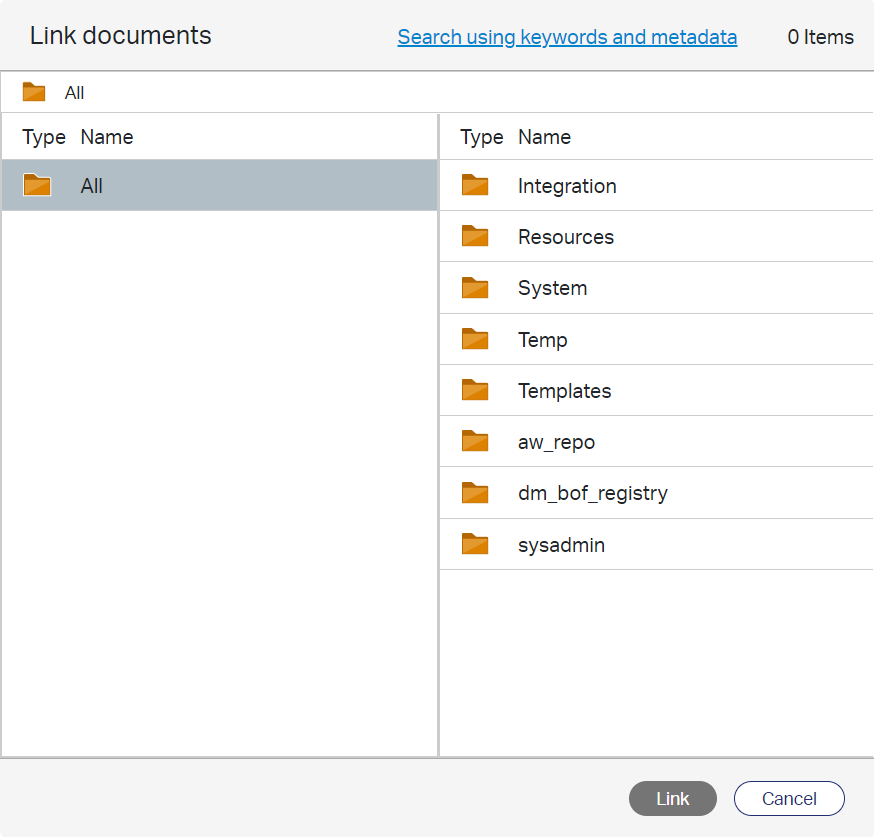The height and width of the screenshot is (837, 874).
Task: Click the breadcrumb folder icon at top
Action: tap(34, 93)
